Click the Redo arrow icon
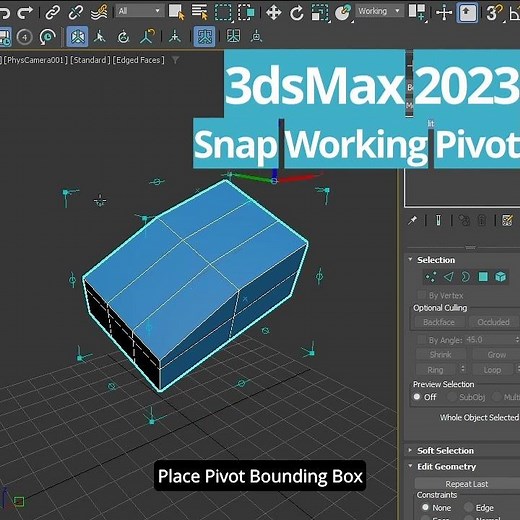 25,13
